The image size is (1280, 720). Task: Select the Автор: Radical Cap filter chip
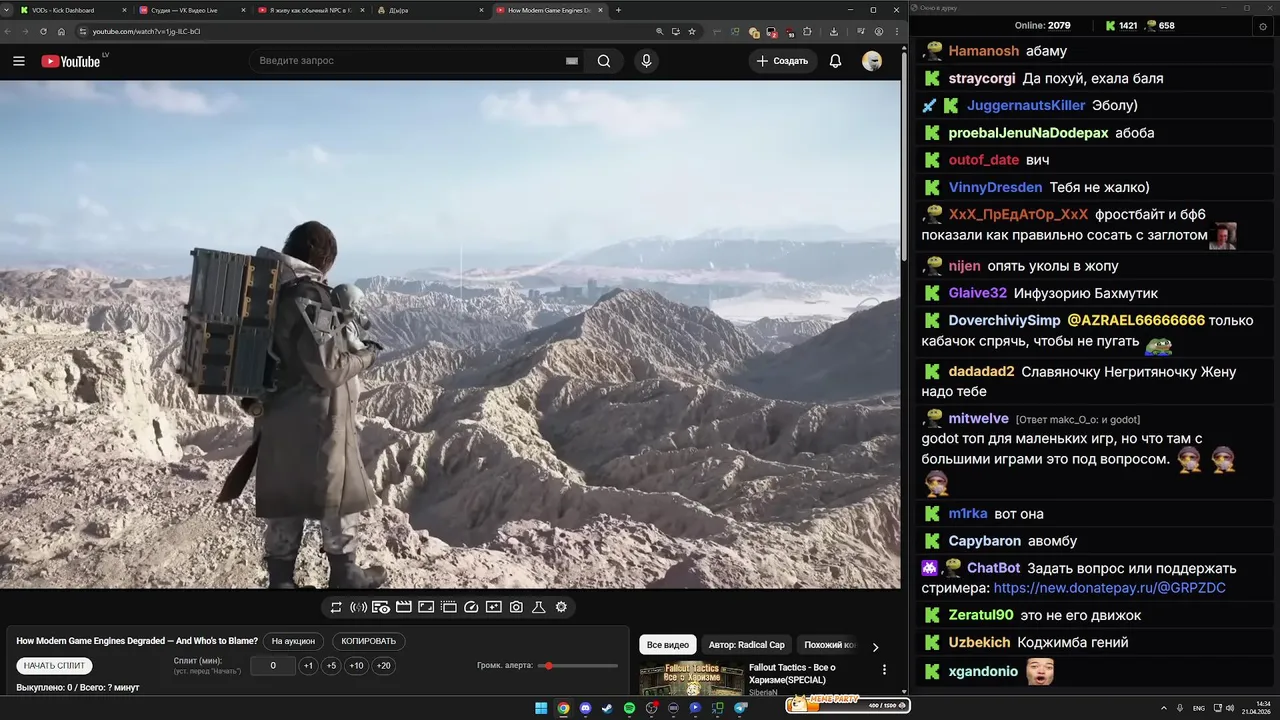click(x=747, y=645)
